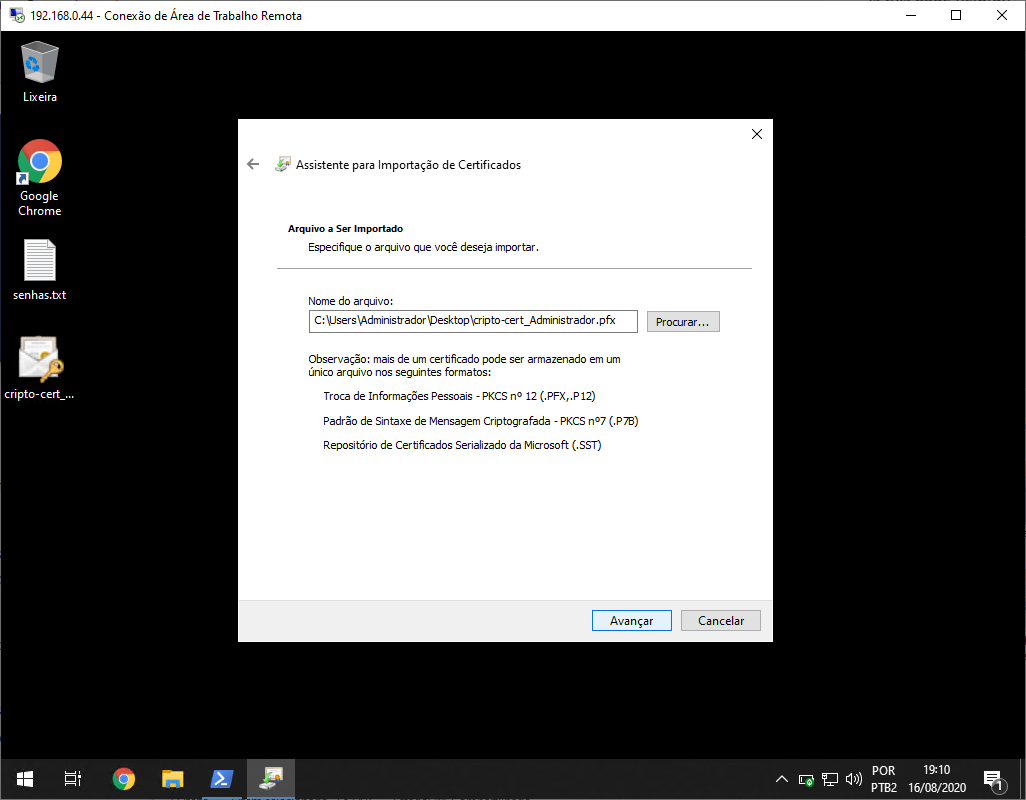Viewport: 1026px width, 800px height.
Task: Click the Cancelar button
Action: pyautogui.click(x=720, y=620)
